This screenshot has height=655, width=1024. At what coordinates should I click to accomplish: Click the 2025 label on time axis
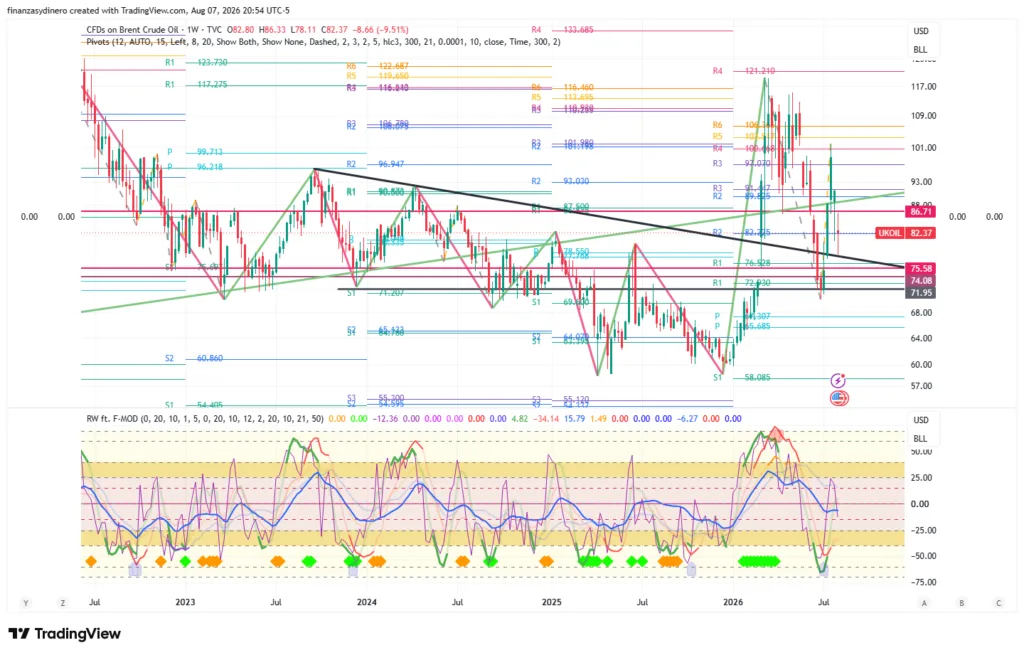coord(551,602)
